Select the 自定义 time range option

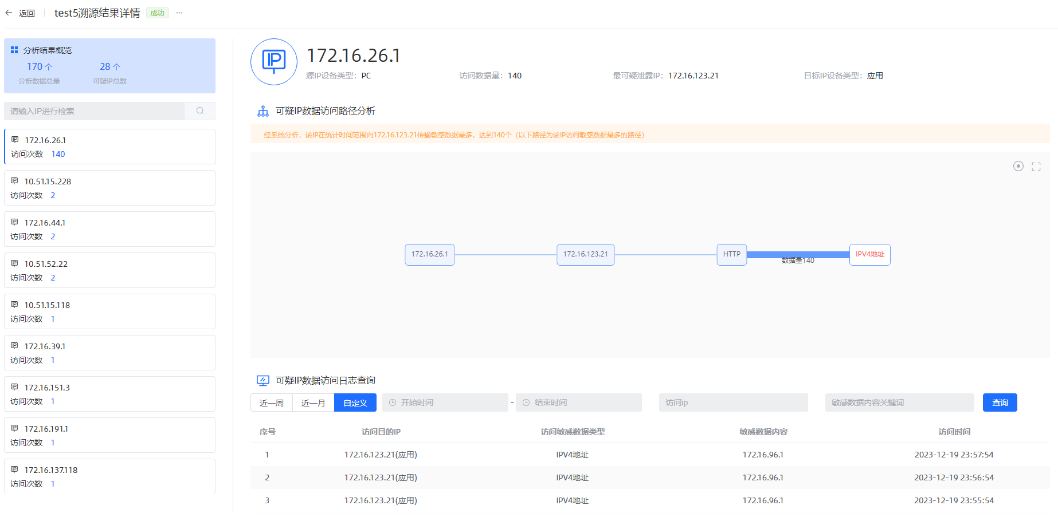pos(355,403)
